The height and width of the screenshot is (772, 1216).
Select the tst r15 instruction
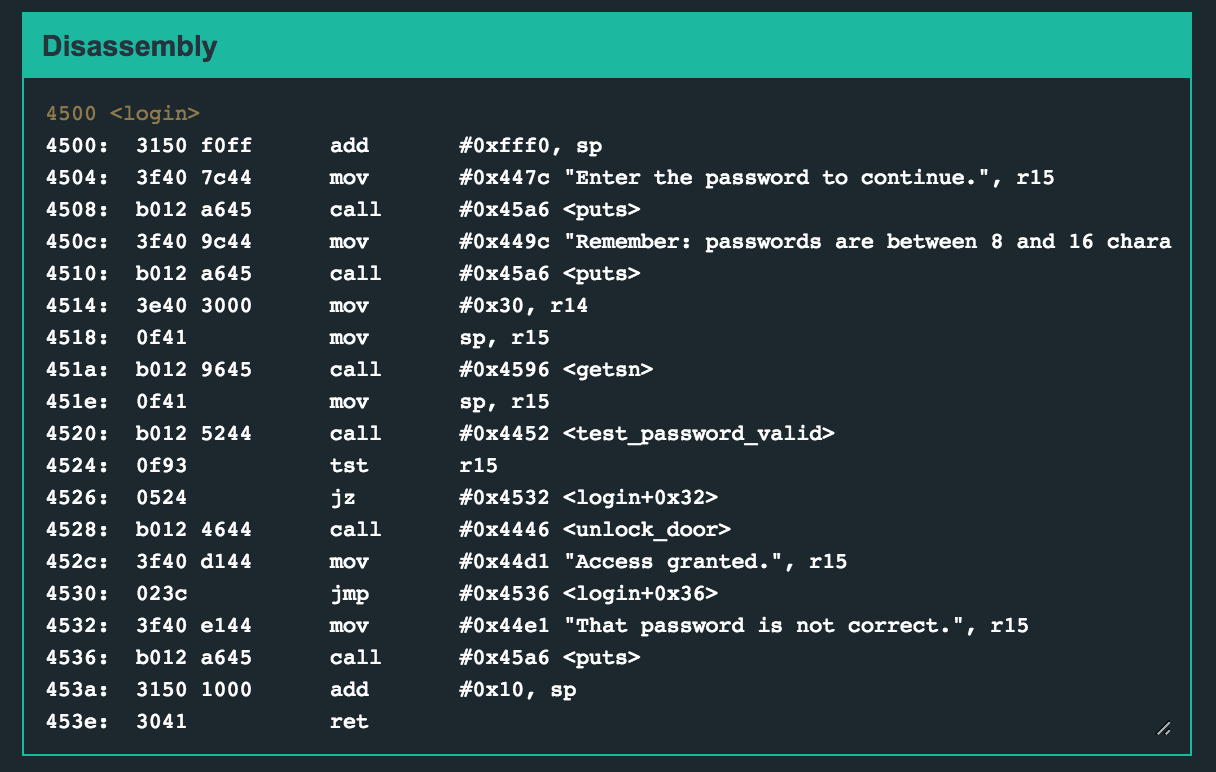pyautogui.click(x=349, y=465)
